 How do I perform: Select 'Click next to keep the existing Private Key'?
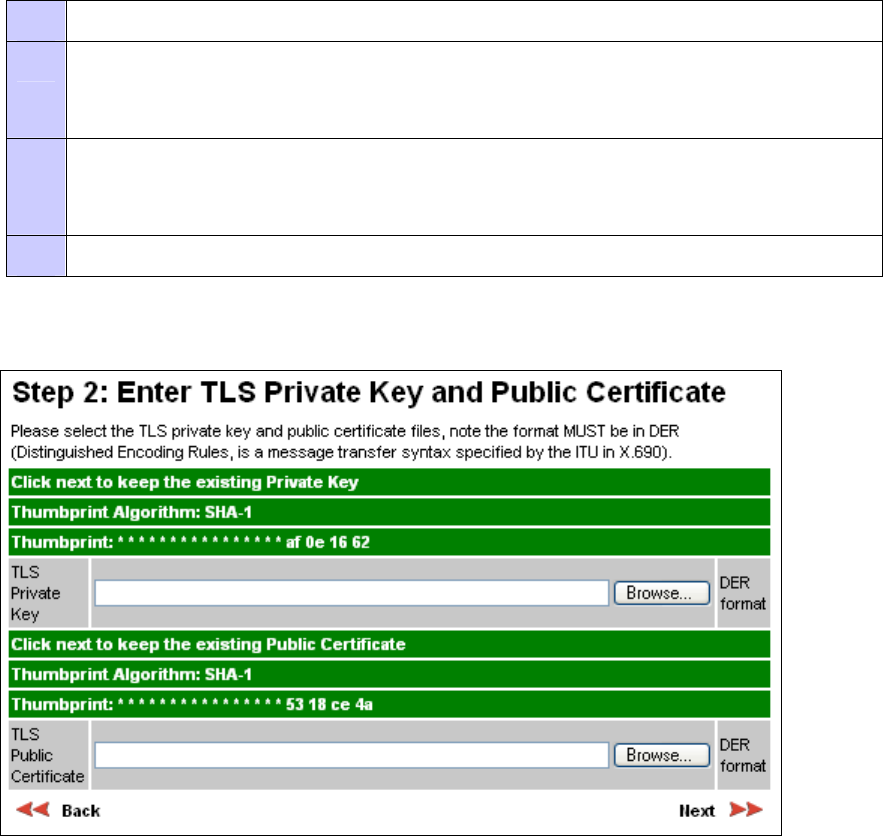389,482
